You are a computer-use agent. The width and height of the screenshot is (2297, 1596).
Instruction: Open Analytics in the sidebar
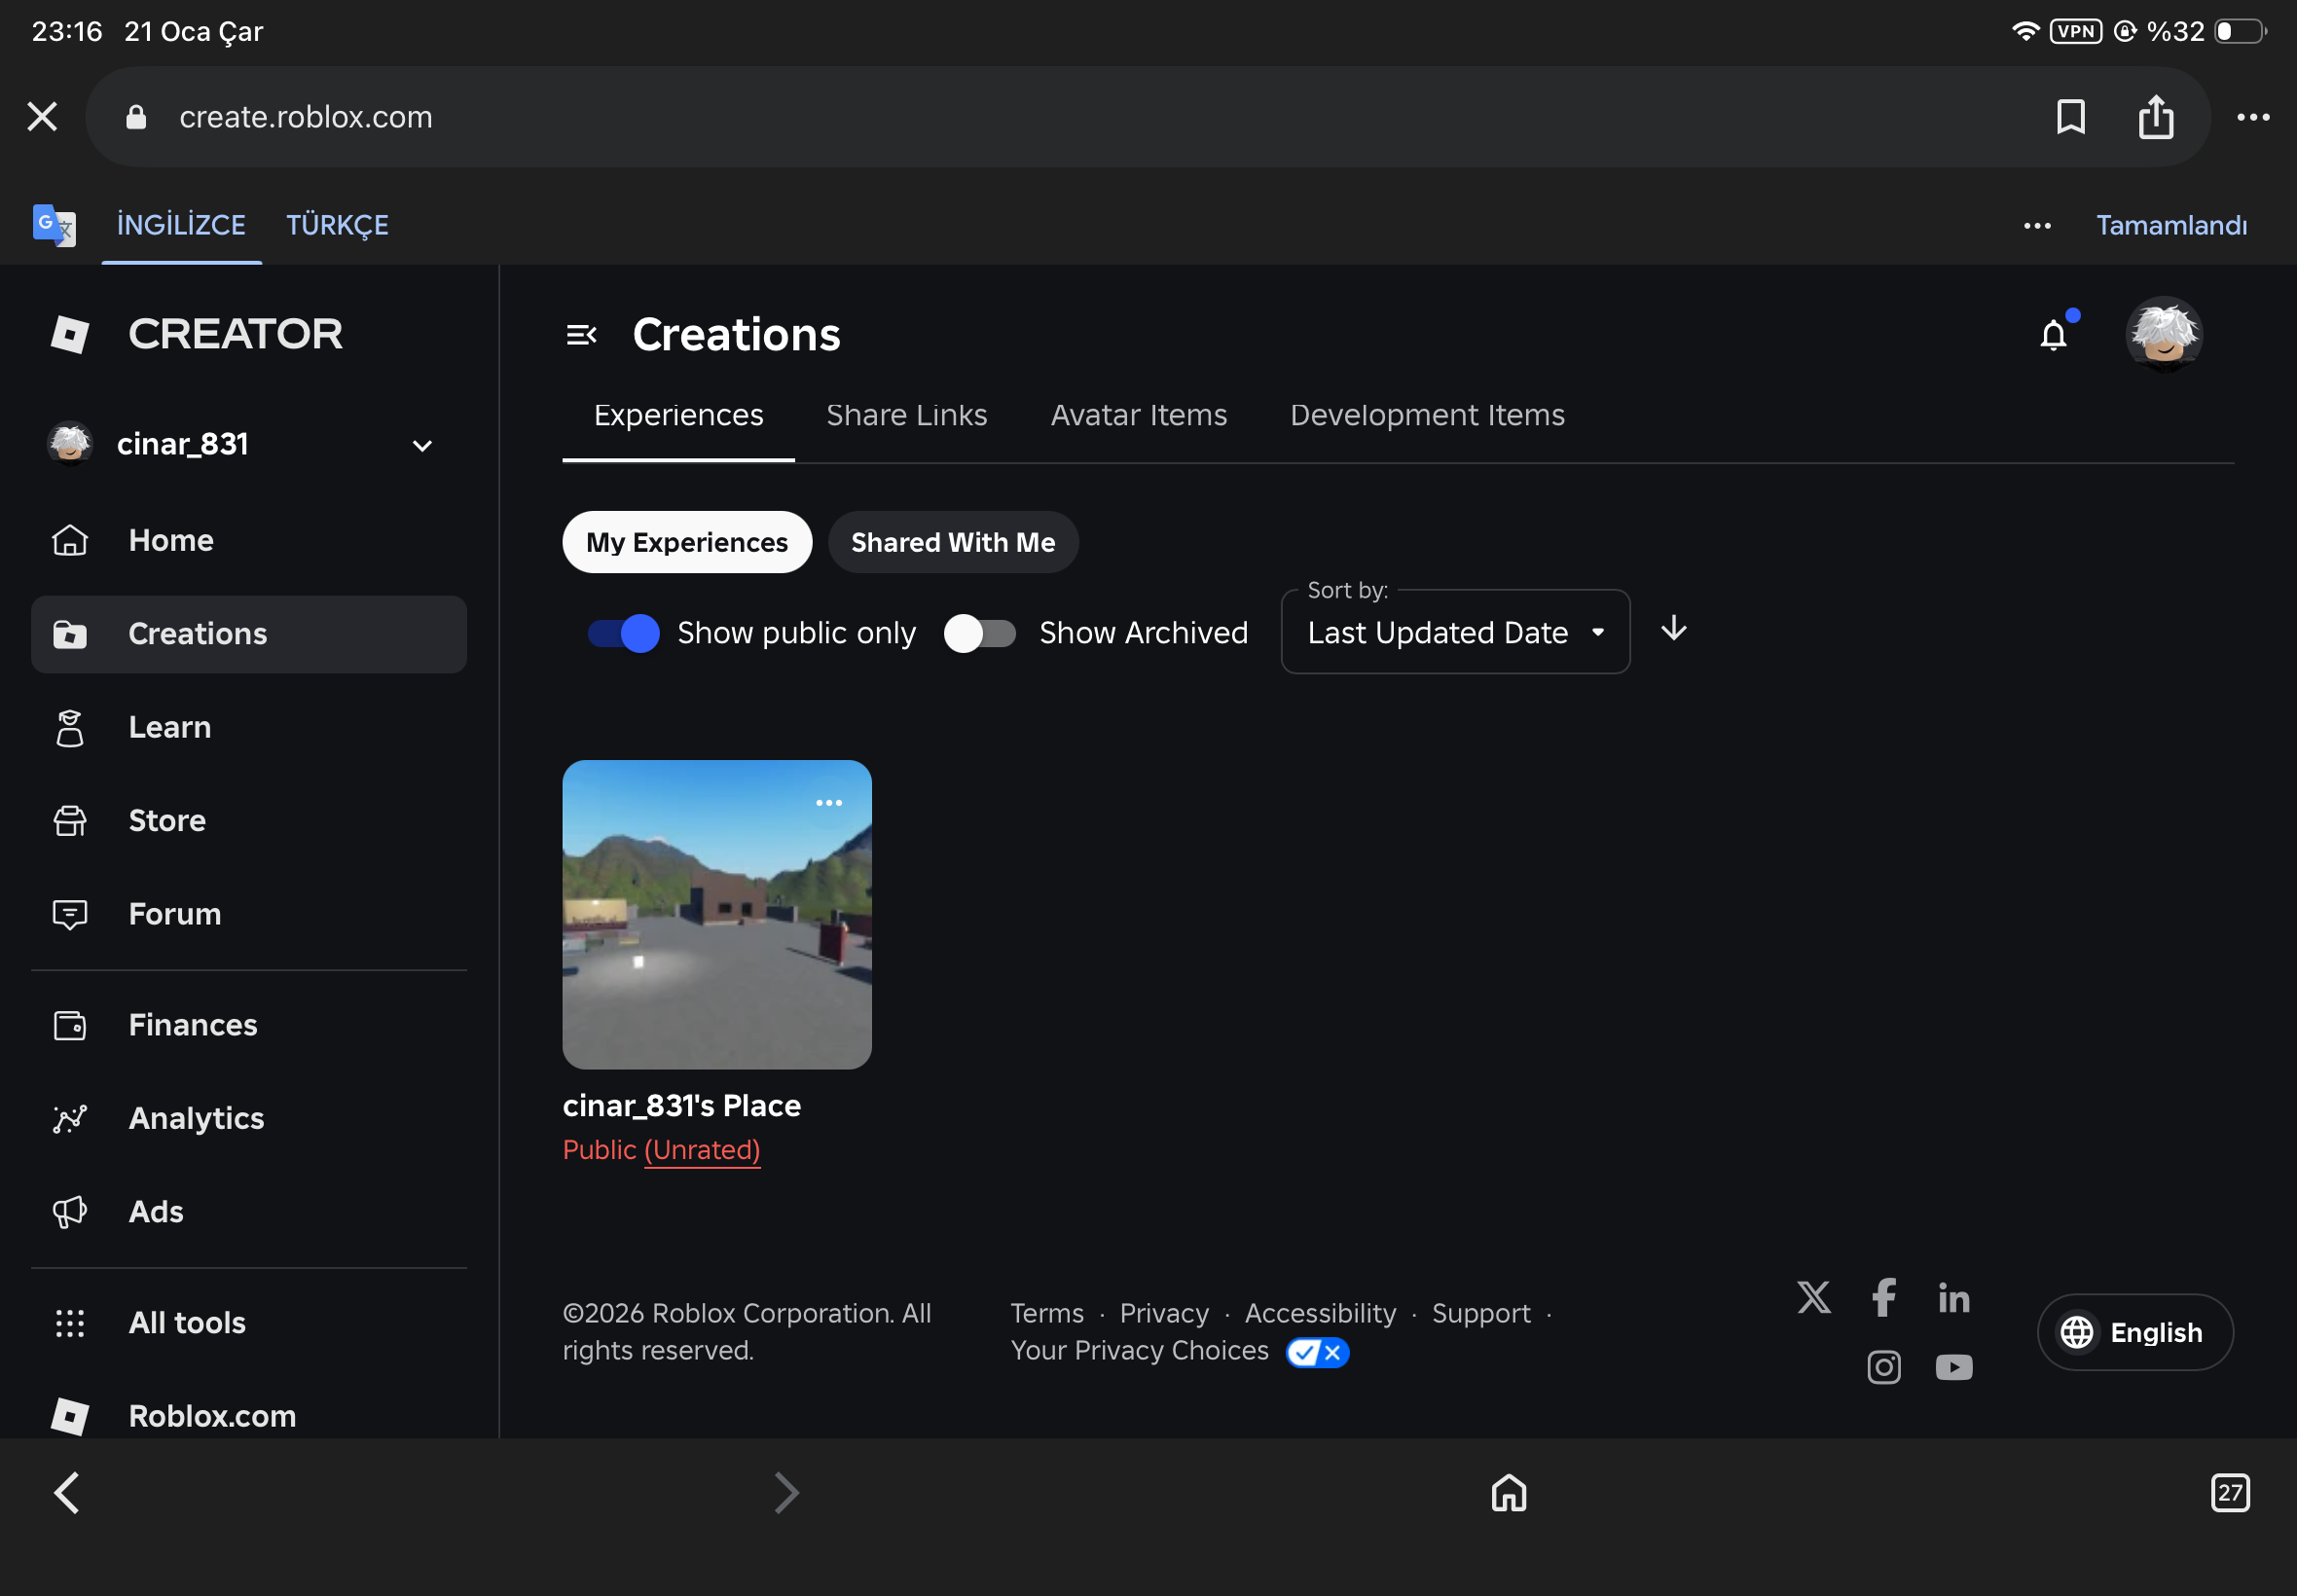pos(248,1118)
